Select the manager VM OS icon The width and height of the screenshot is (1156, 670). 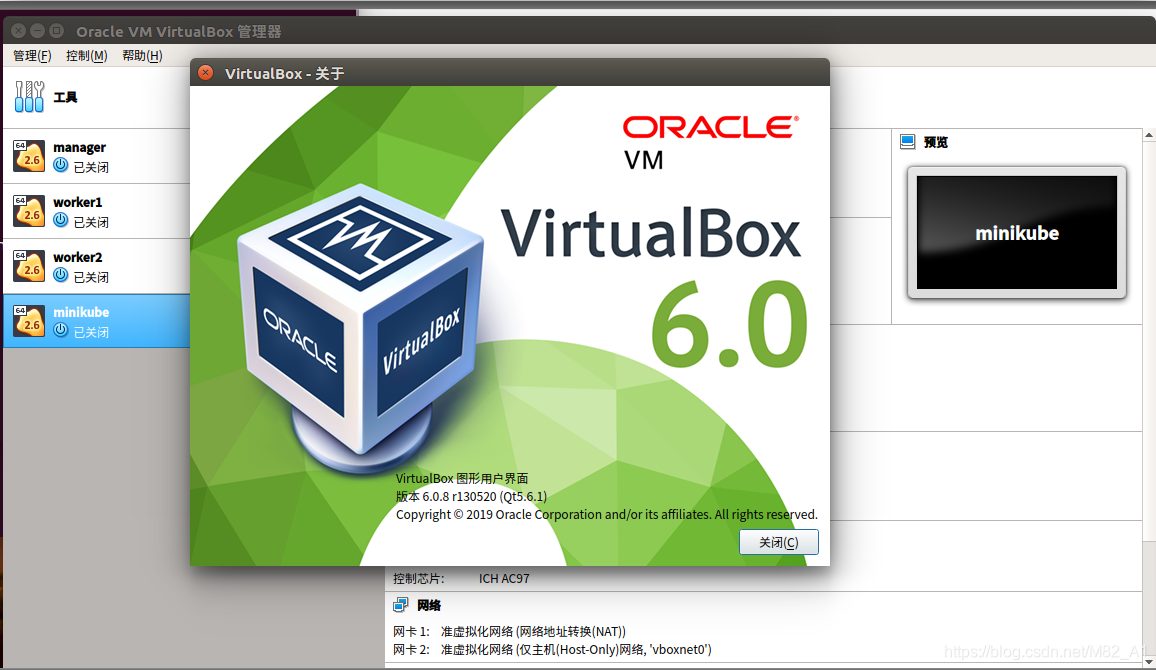click(29, 156)
